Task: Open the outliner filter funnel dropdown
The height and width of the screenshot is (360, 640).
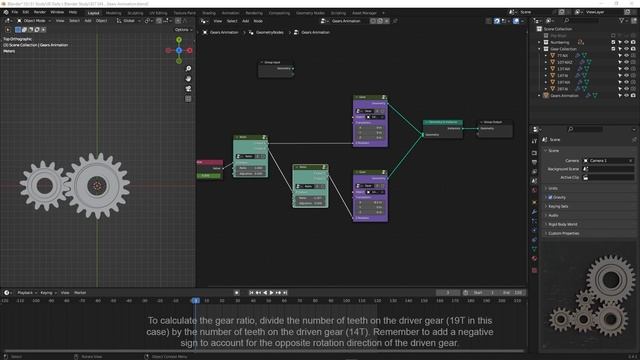Action: click(623, 20)
